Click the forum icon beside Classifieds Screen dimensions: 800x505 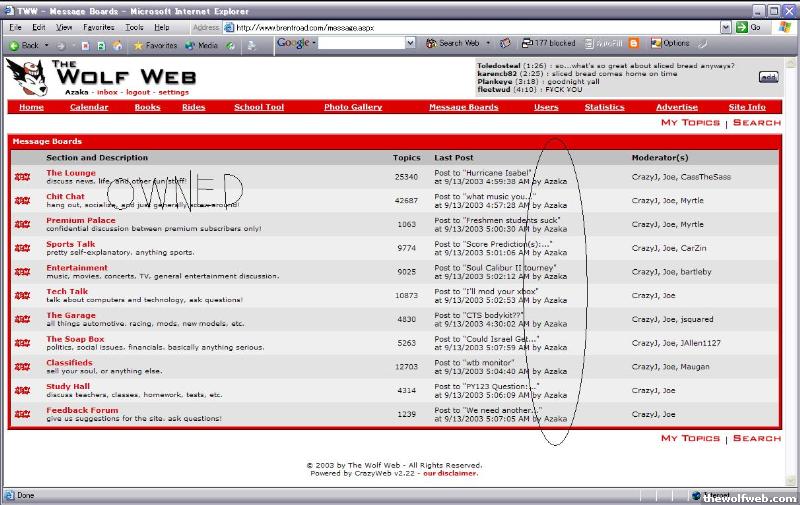[22, 367]
